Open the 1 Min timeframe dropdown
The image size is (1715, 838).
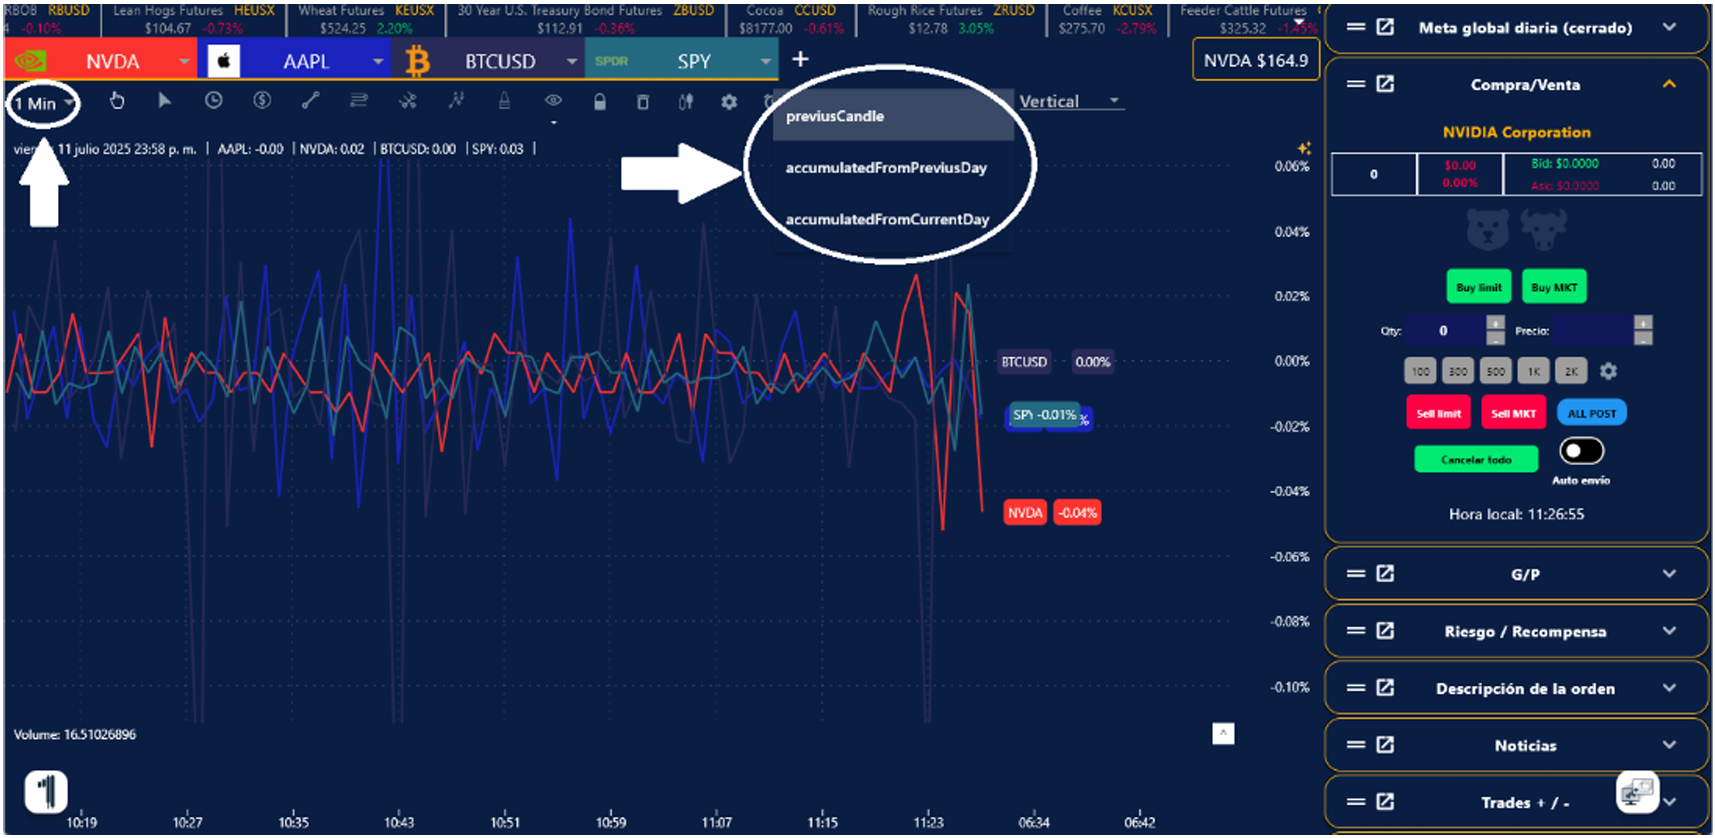(44, 103)
